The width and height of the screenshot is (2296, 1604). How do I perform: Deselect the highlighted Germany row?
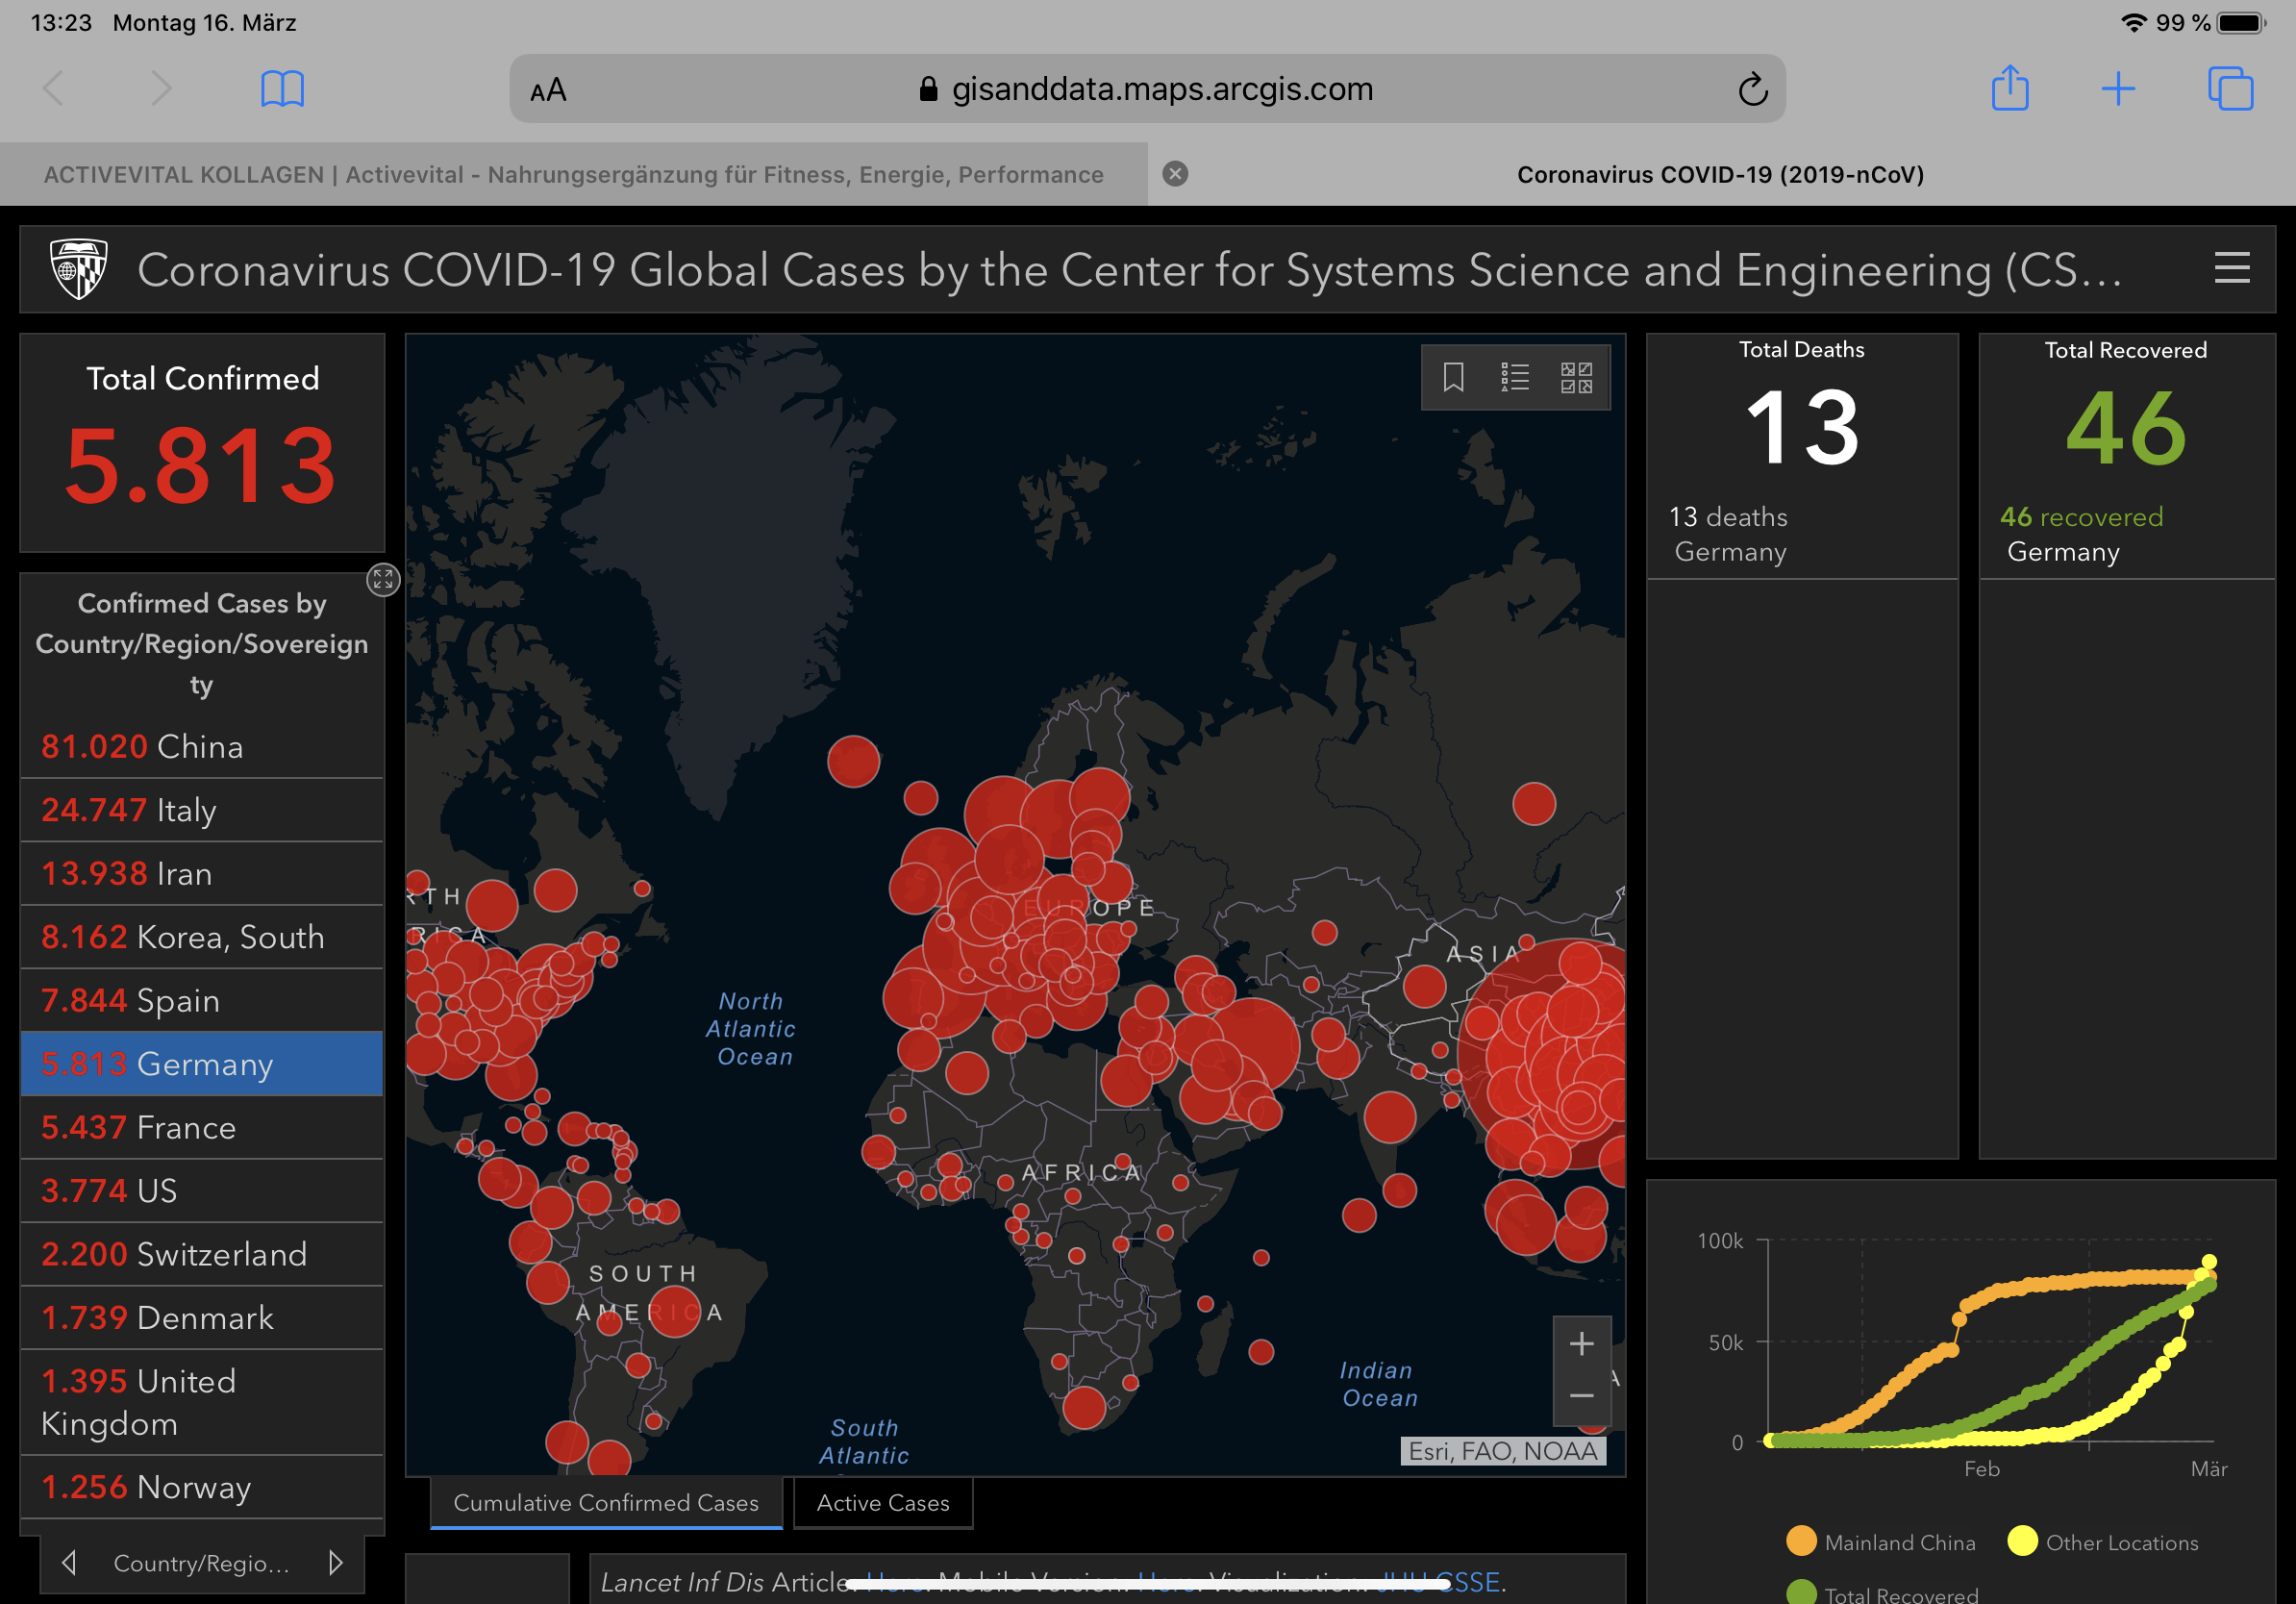pyautogui.click(x=202, y=1064)
